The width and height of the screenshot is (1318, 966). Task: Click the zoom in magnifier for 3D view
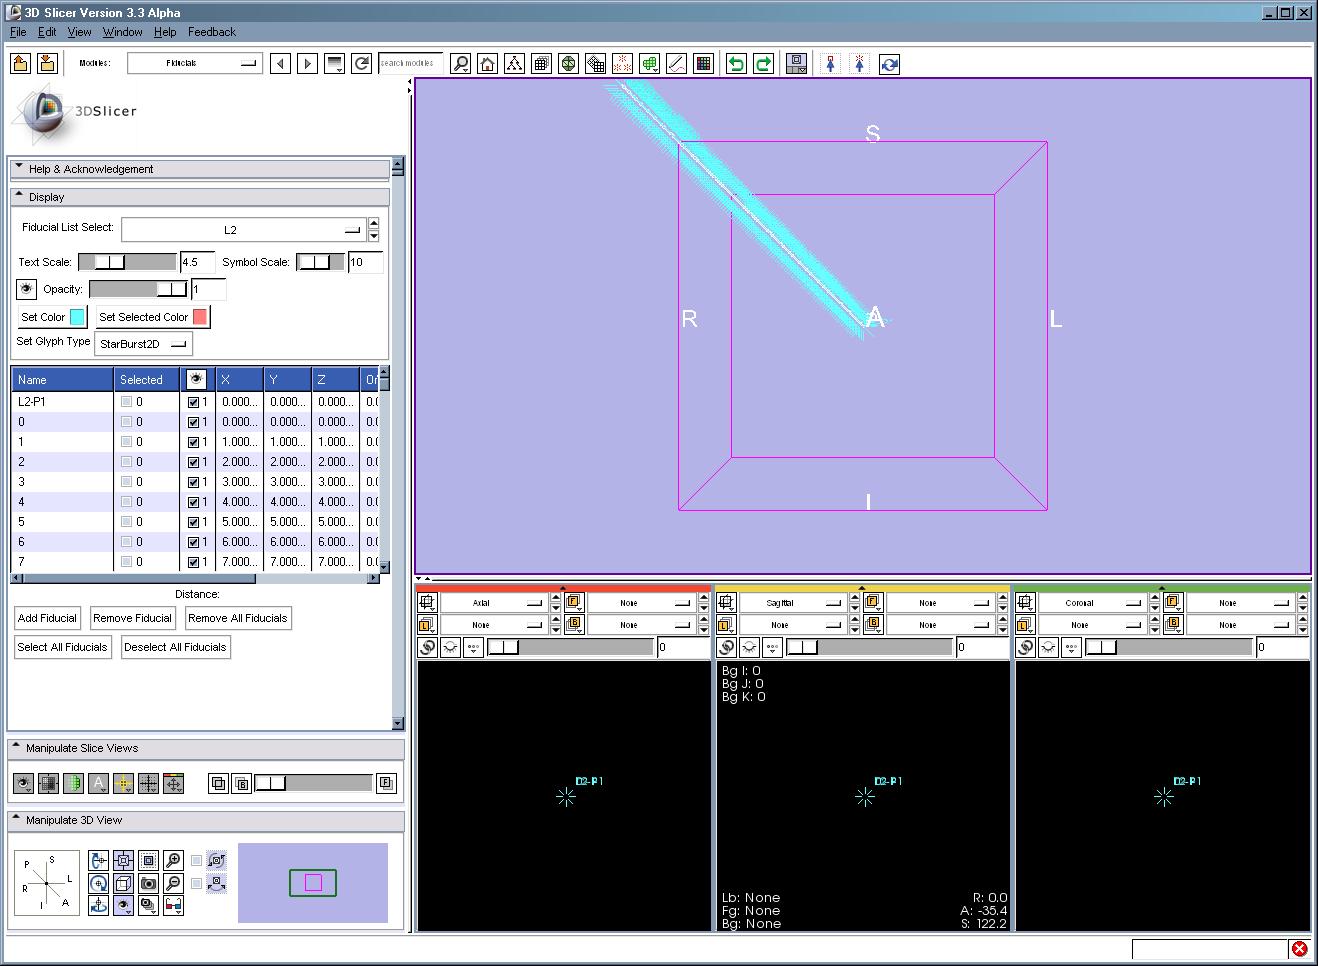tap(173, 860)
